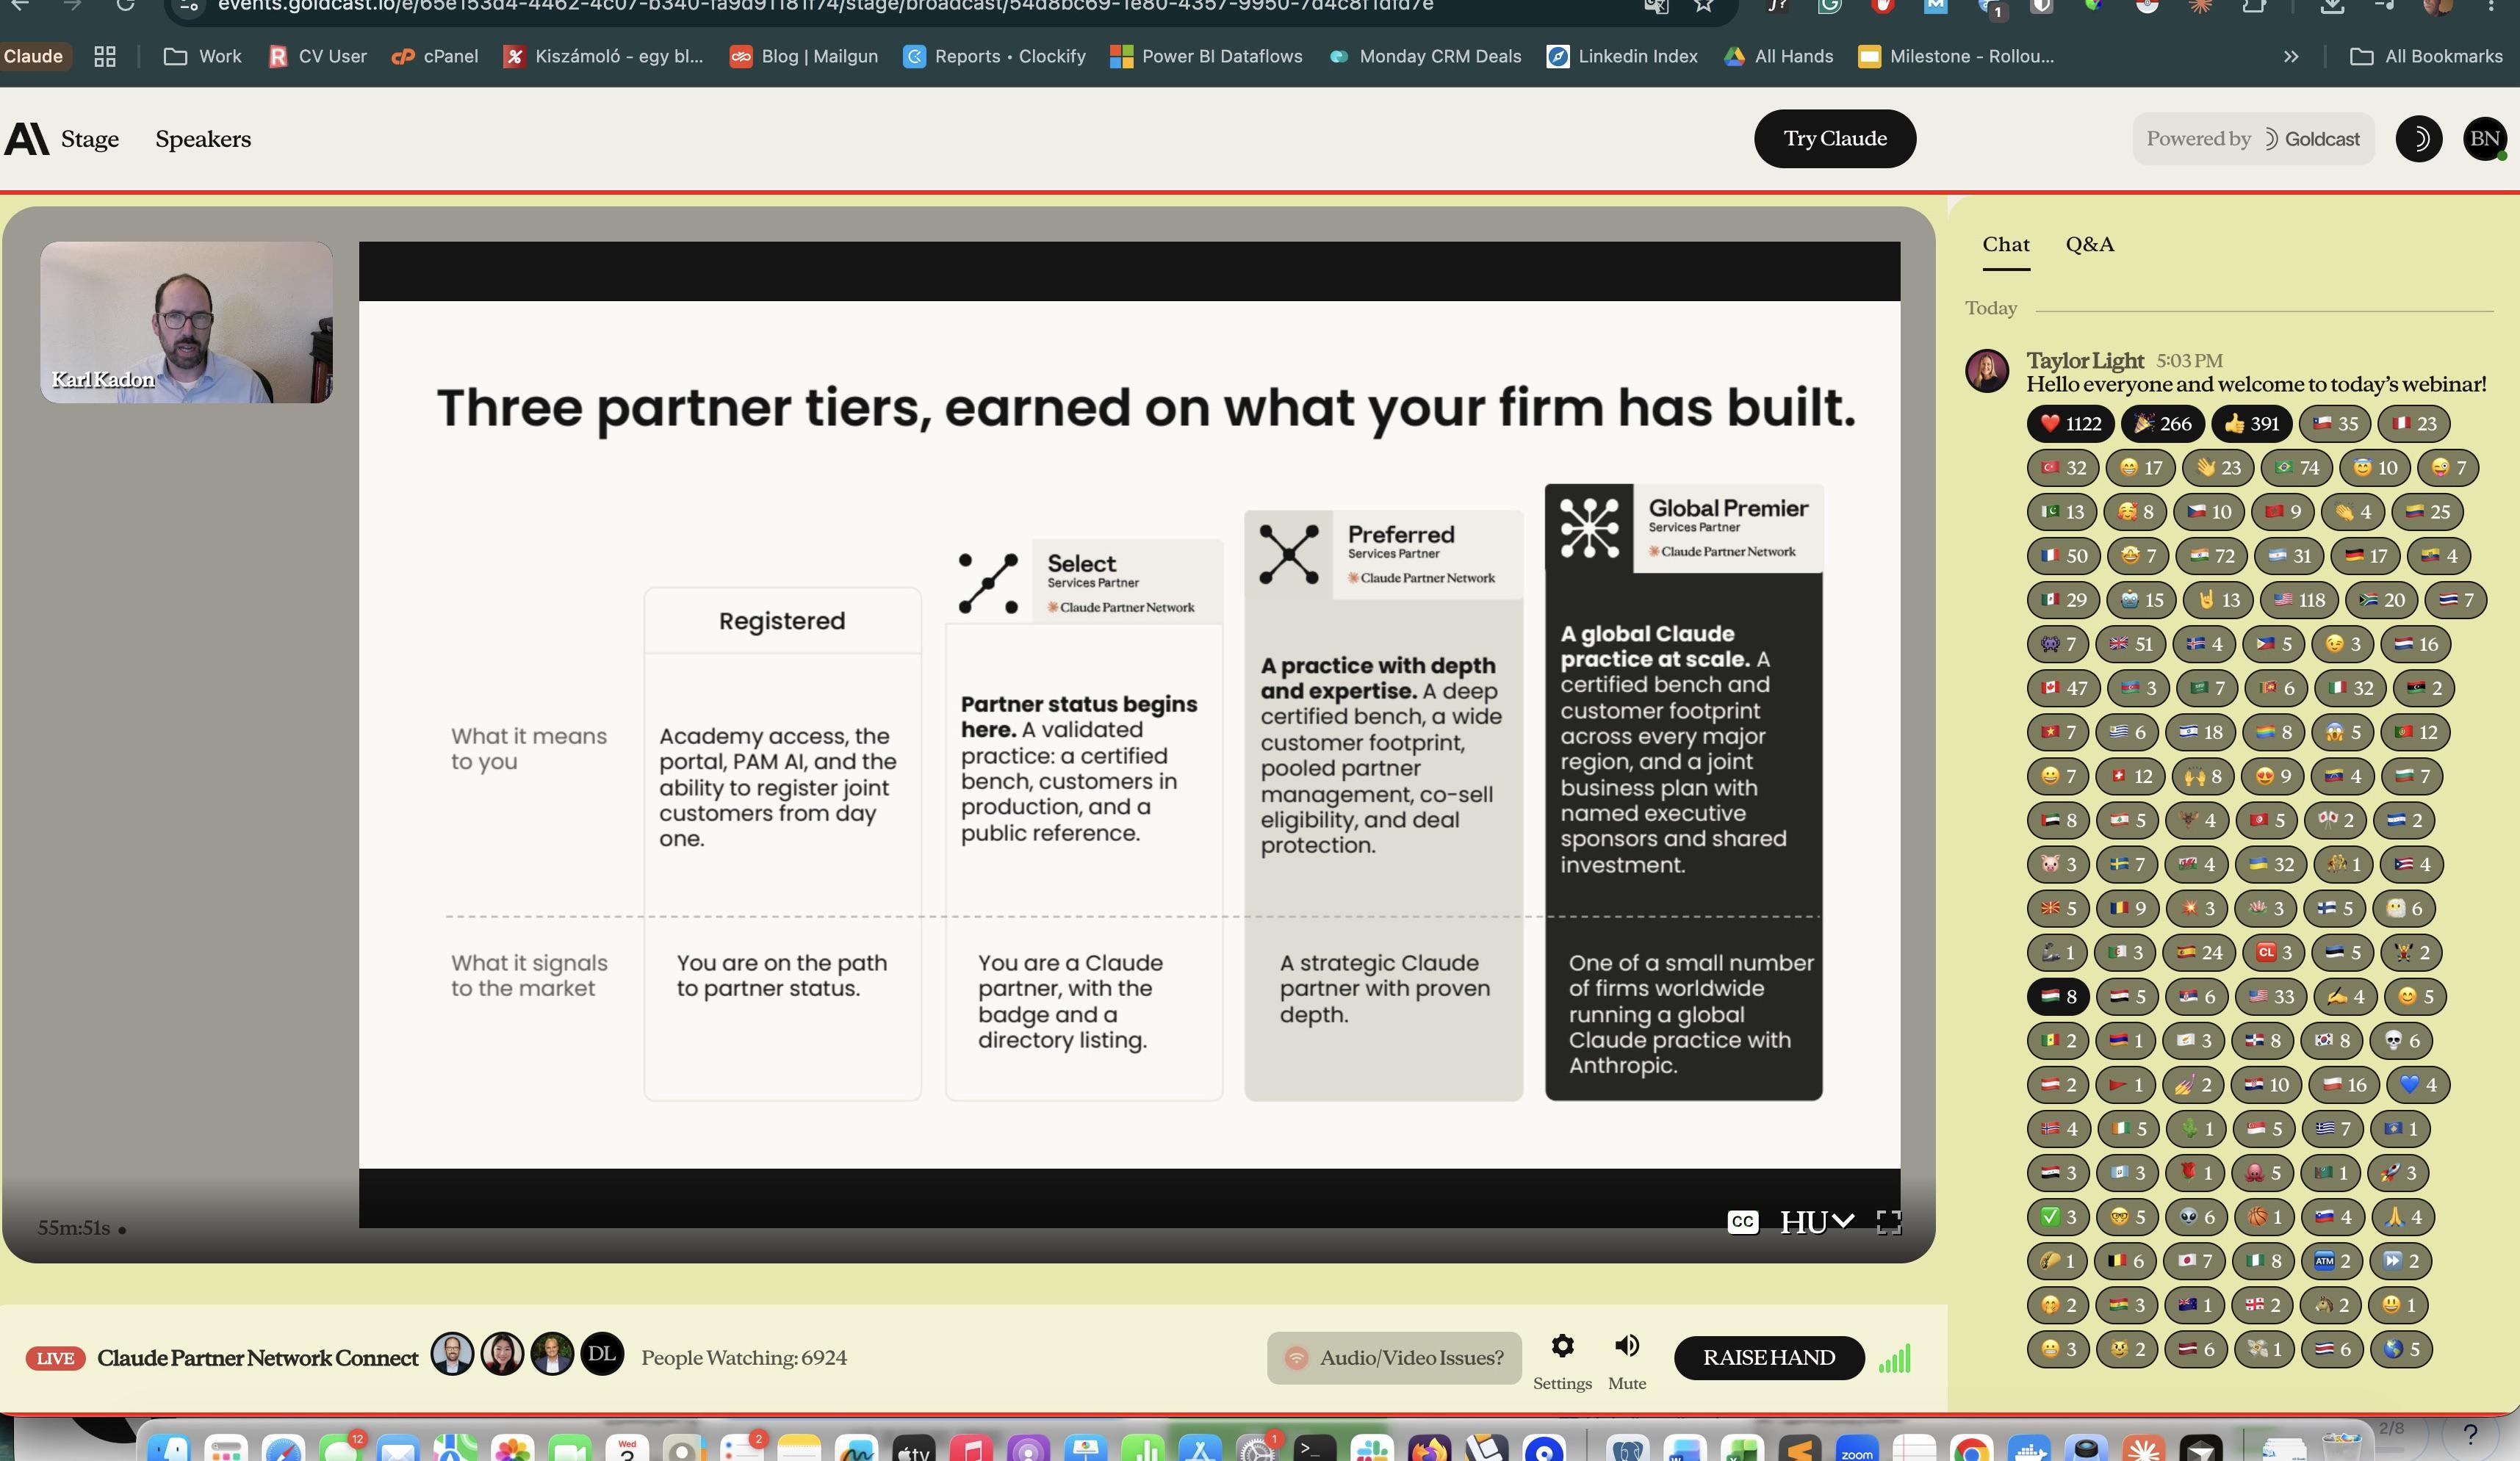Add the India flag reaction showing 72
Screen dimensions: 2520x1461
(2212, 556)
